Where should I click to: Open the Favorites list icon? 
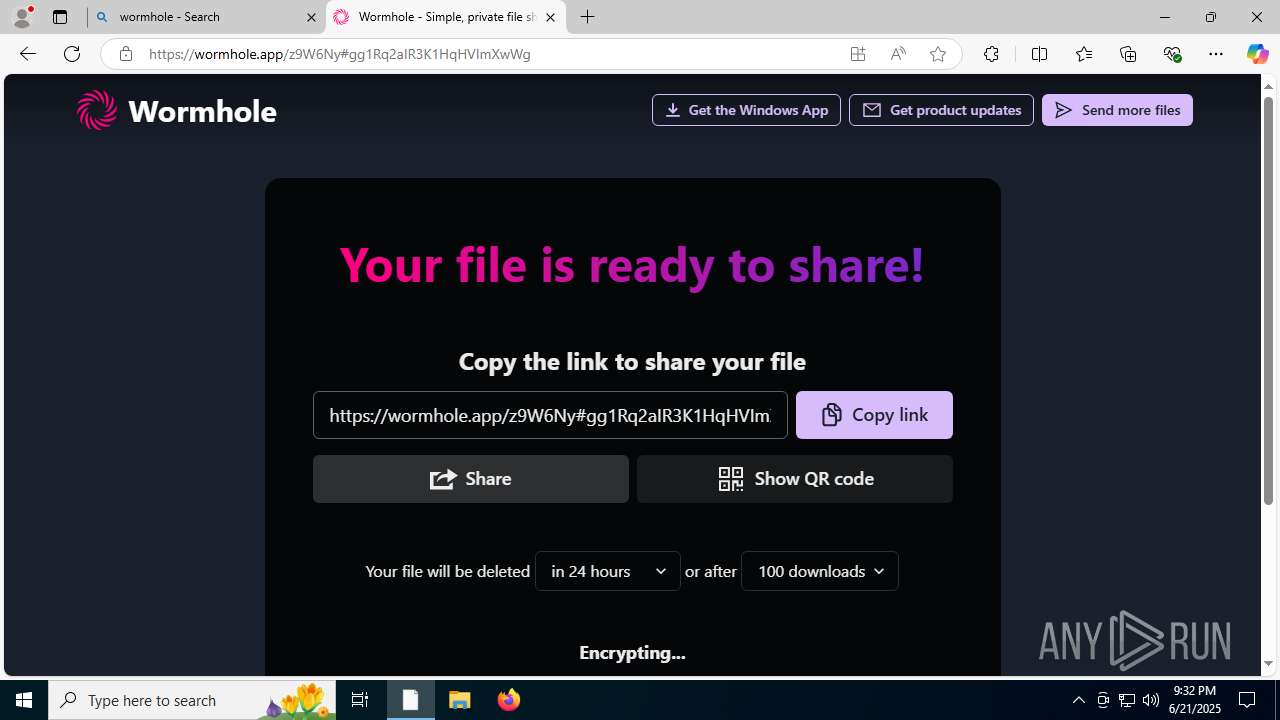(1084, 54)
